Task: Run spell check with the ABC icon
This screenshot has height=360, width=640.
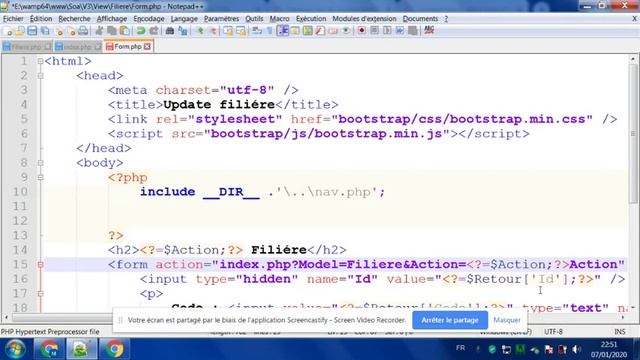Action: [x=429, y=31]
